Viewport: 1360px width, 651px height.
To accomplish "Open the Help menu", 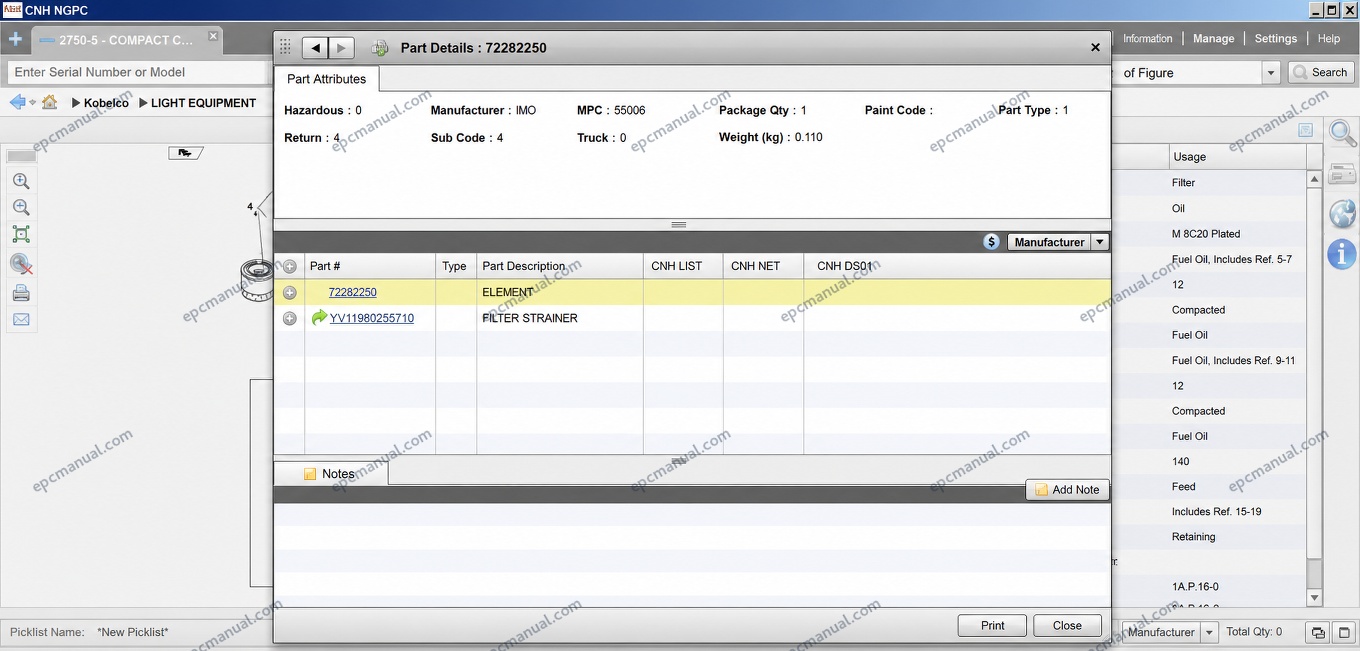I will click(1328, 39).
